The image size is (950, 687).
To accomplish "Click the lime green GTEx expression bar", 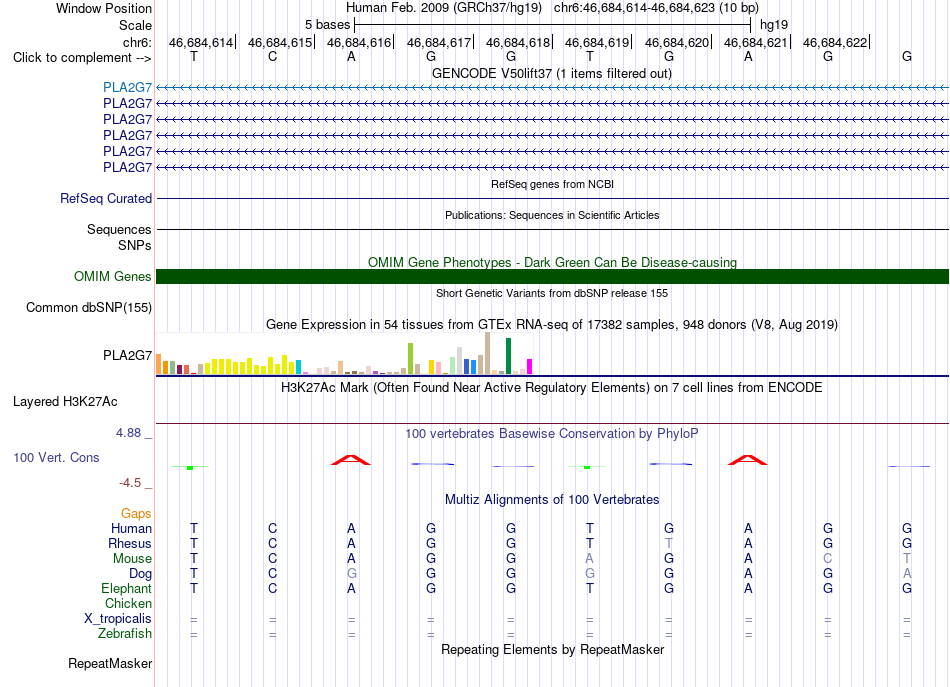I will pyautogui.click(x=410, y=359).
